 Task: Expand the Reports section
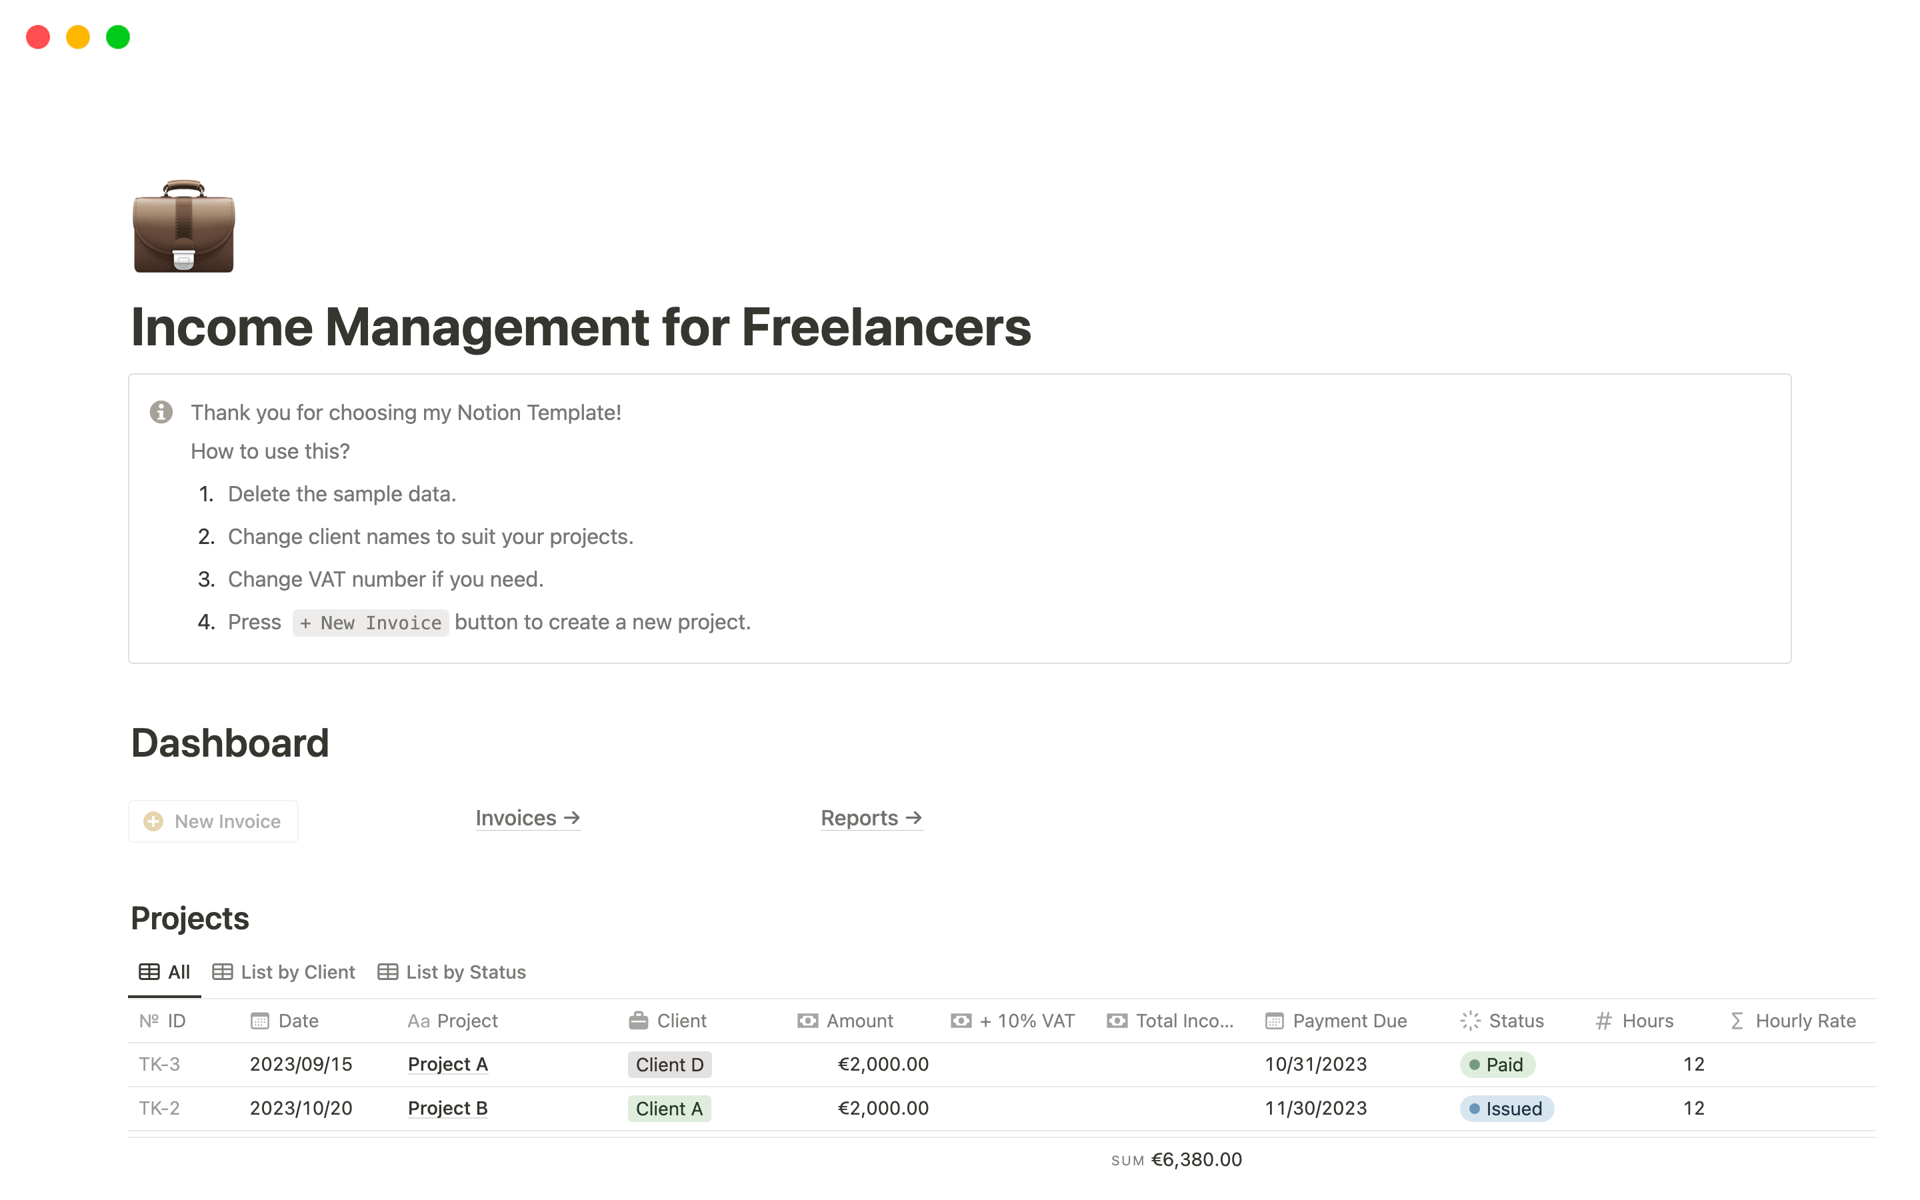(869, 818)
